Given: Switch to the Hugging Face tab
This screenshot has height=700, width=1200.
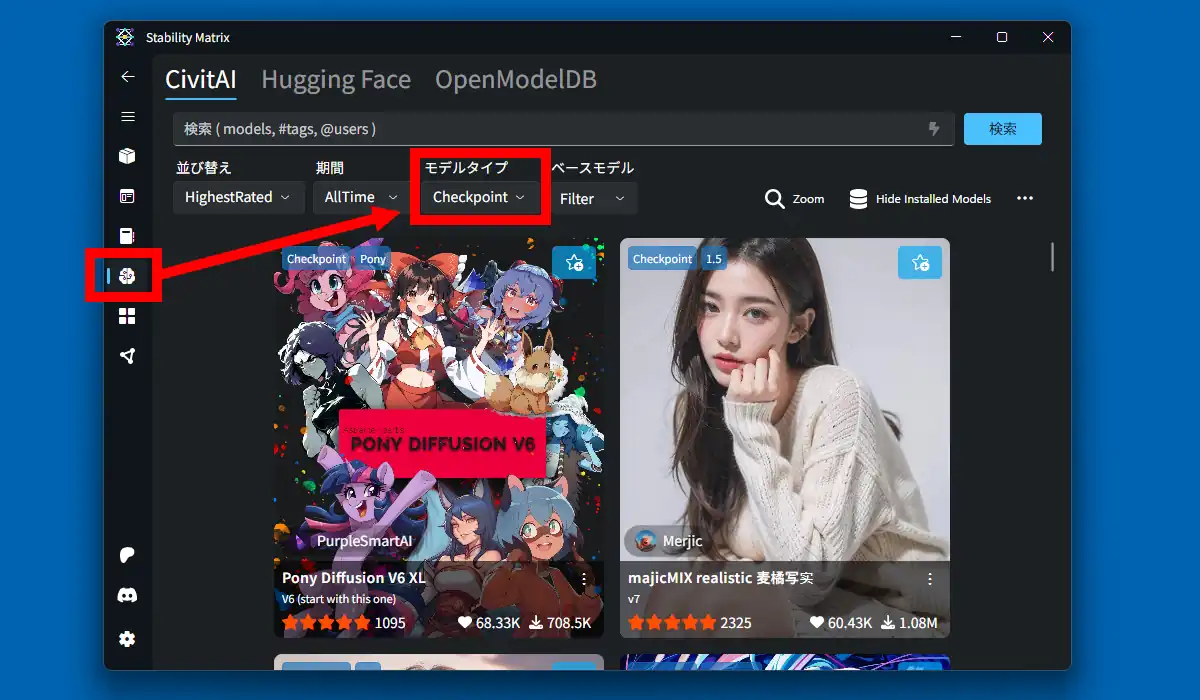Looking at the screenshot, I should (336, 80).
